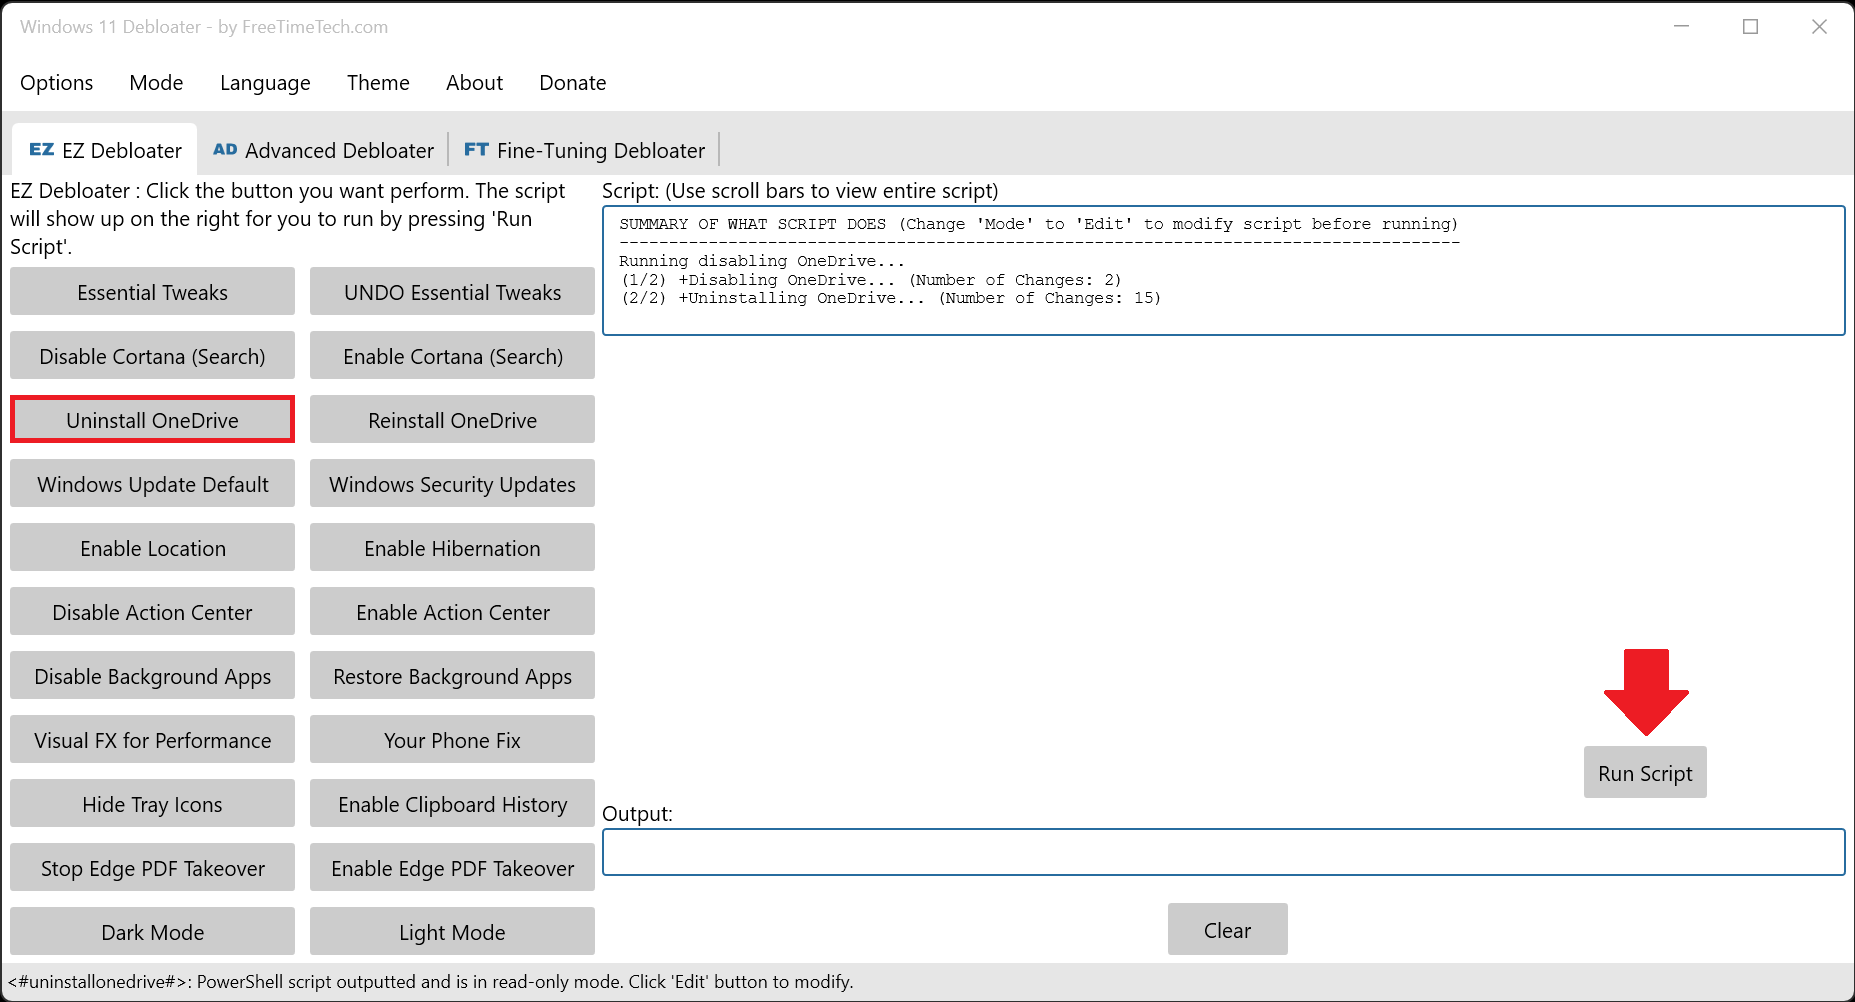The width and height of the screenshot is (1855, 1002).
Task: Stop Edge PDF Takeover
Action: point(152,868)
